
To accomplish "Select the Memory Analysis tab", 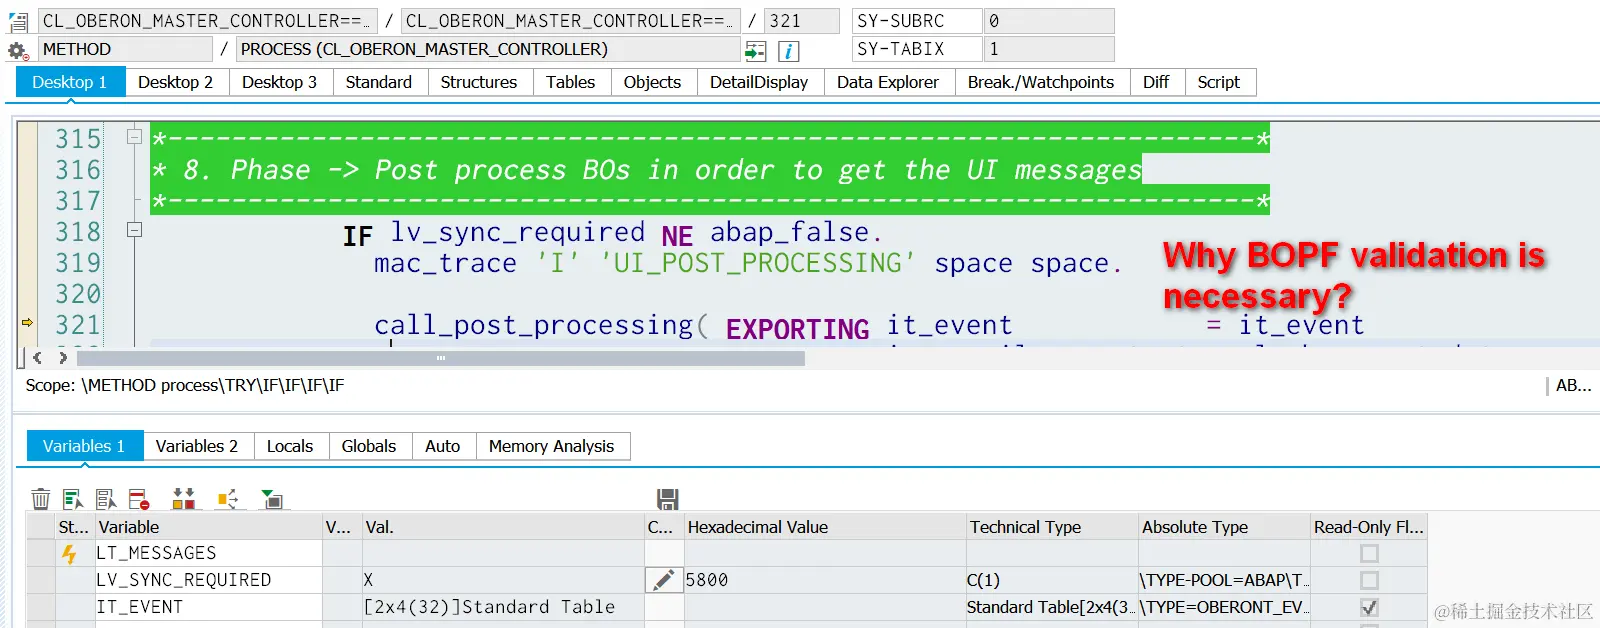I will coord(552,446).
